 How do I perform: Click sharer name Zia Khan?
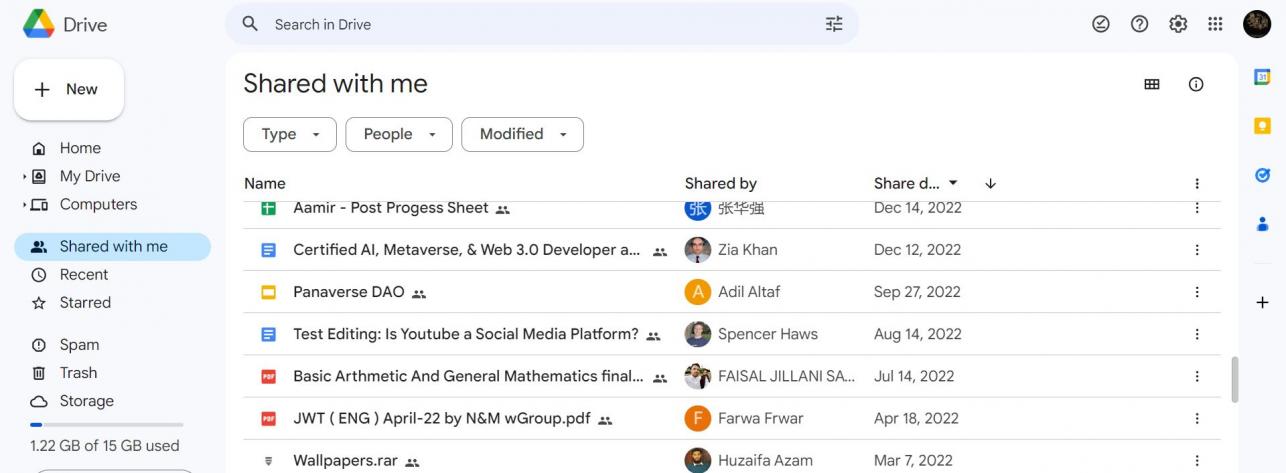click(747, 250)
